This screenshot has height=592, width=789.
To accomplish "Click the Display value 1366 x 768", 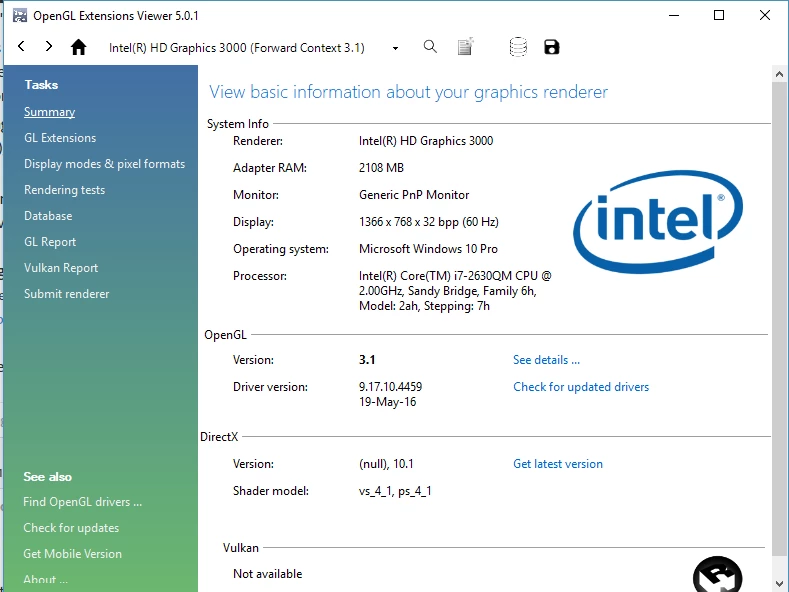I will [x=429, y=222].
